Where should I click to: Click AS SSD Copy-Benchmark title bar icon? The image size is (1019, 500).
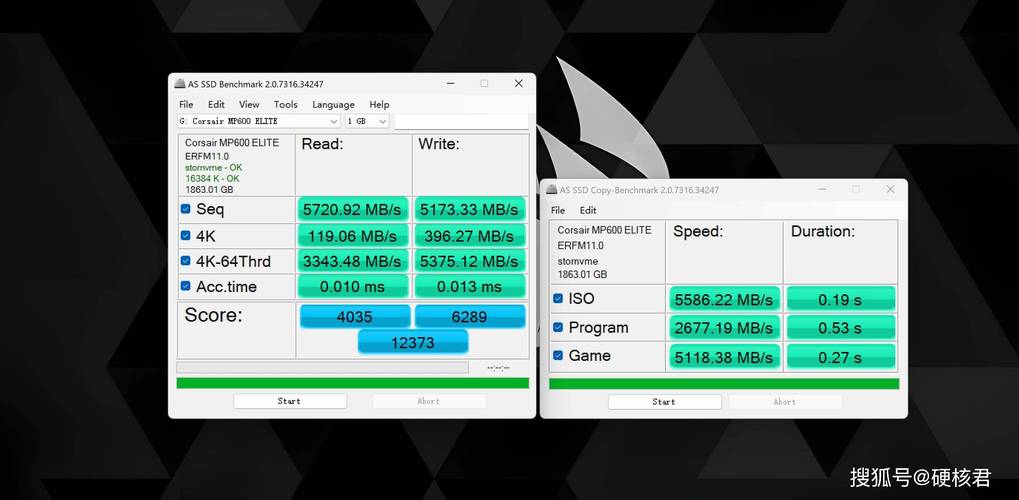pos(551,190)
